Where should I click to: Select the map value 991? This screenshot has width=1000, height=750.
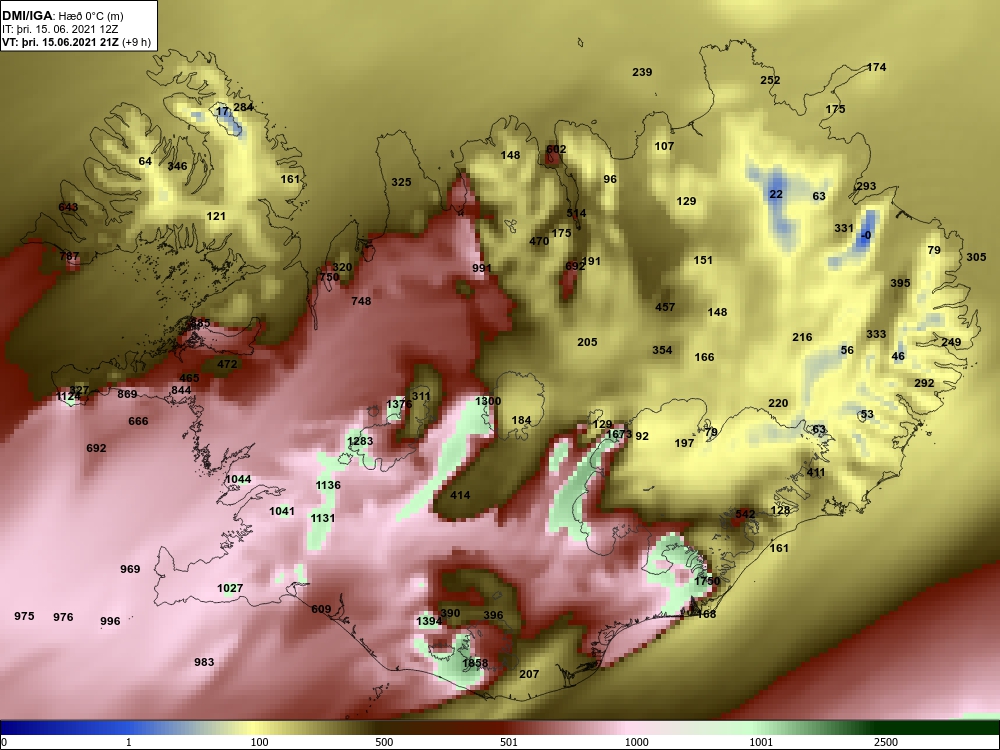pos(482,268)
